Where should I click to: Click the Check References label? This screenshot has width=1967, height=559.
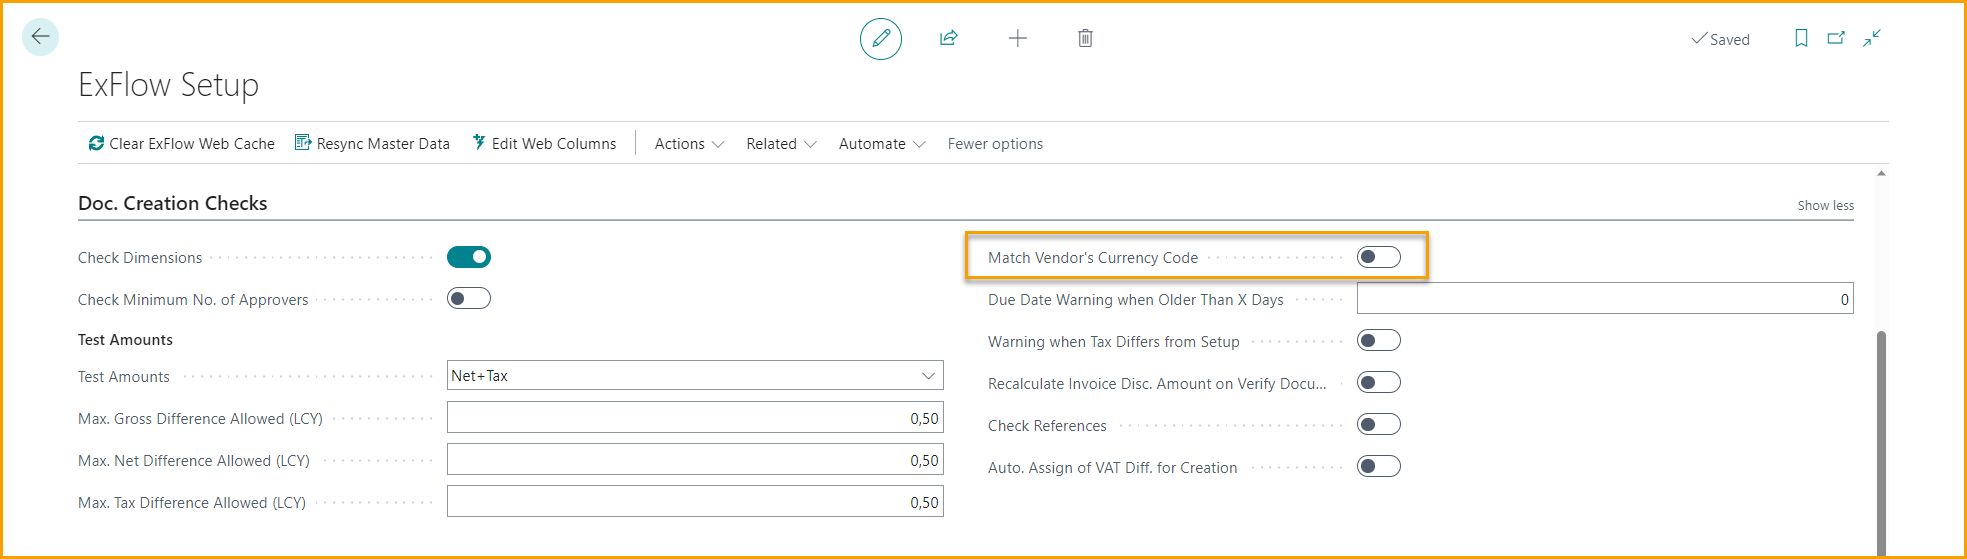click(x=1047, y=426)
